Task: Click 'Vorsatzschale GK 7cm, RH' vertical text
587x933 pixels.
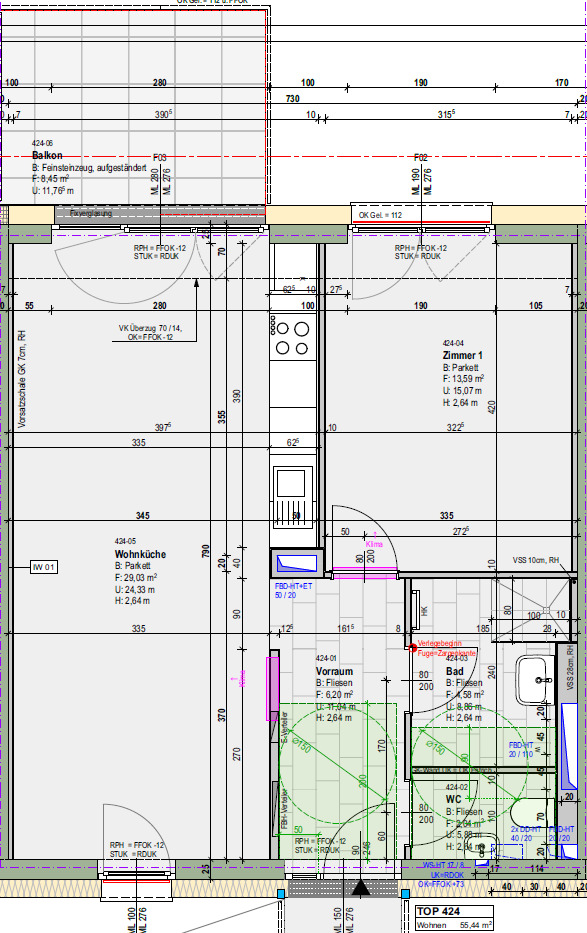Action: [22, 379]
